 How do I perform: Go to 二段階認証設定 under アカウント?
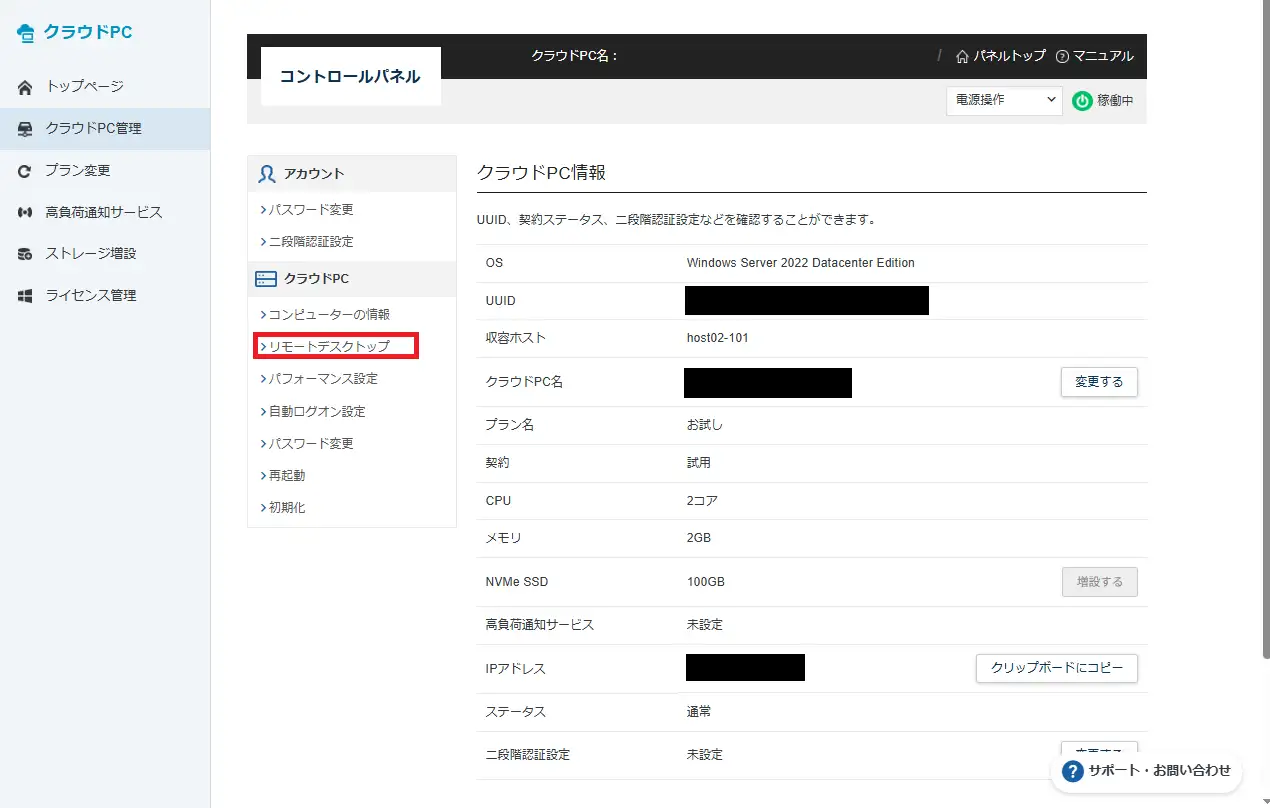click(310, 241)
